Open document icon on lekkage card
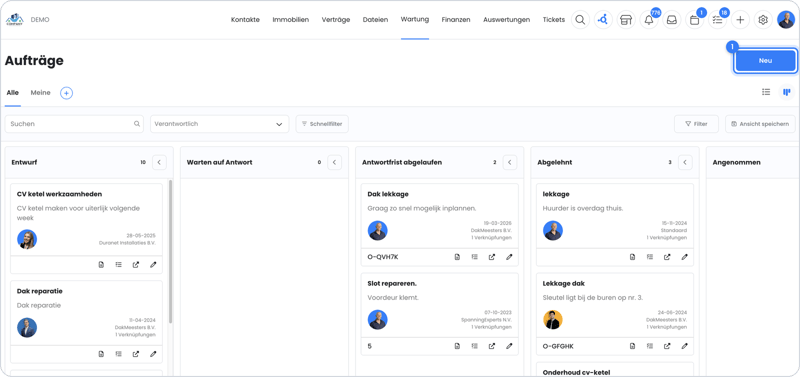Viewport: 800px width, 377px height. pyautogui.click(x=632, y=257)
